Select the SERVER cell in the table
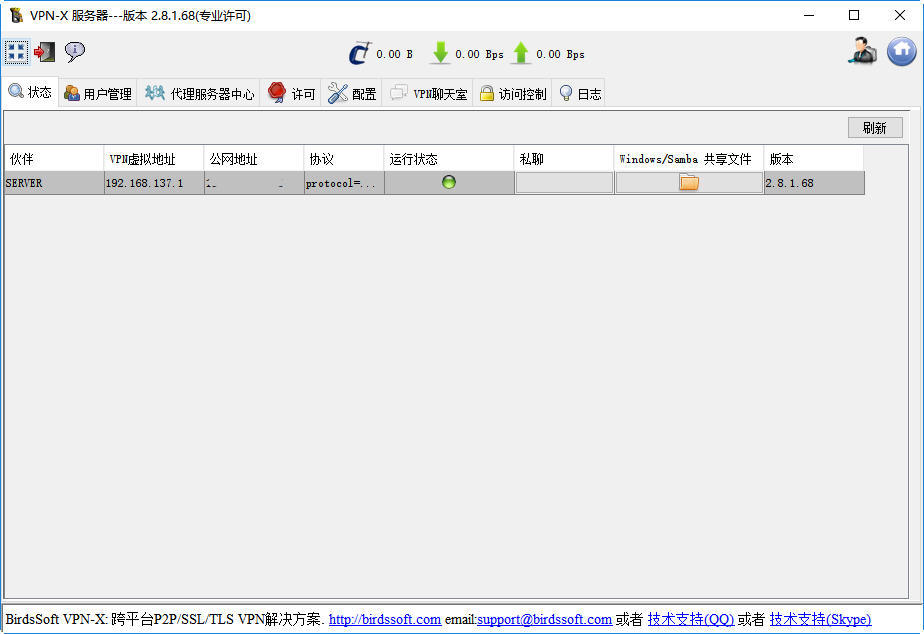Screen dimensions: 924x634 (x=54, y=183)
